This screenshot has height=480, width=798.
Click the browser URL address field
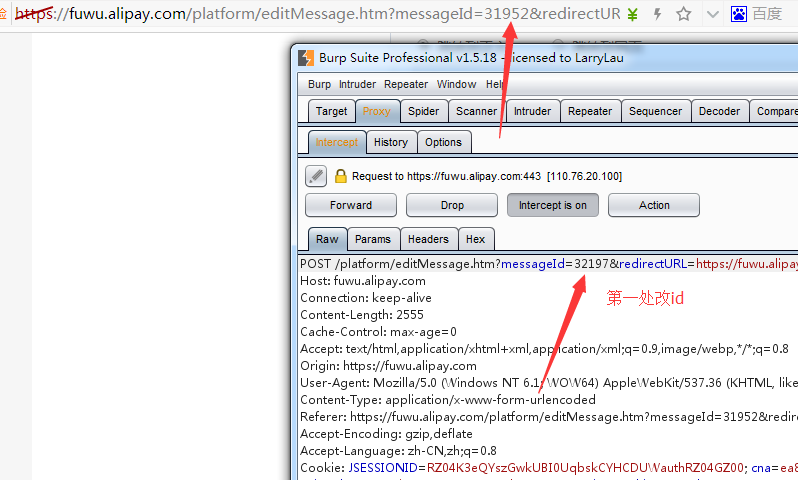(318, 14)
